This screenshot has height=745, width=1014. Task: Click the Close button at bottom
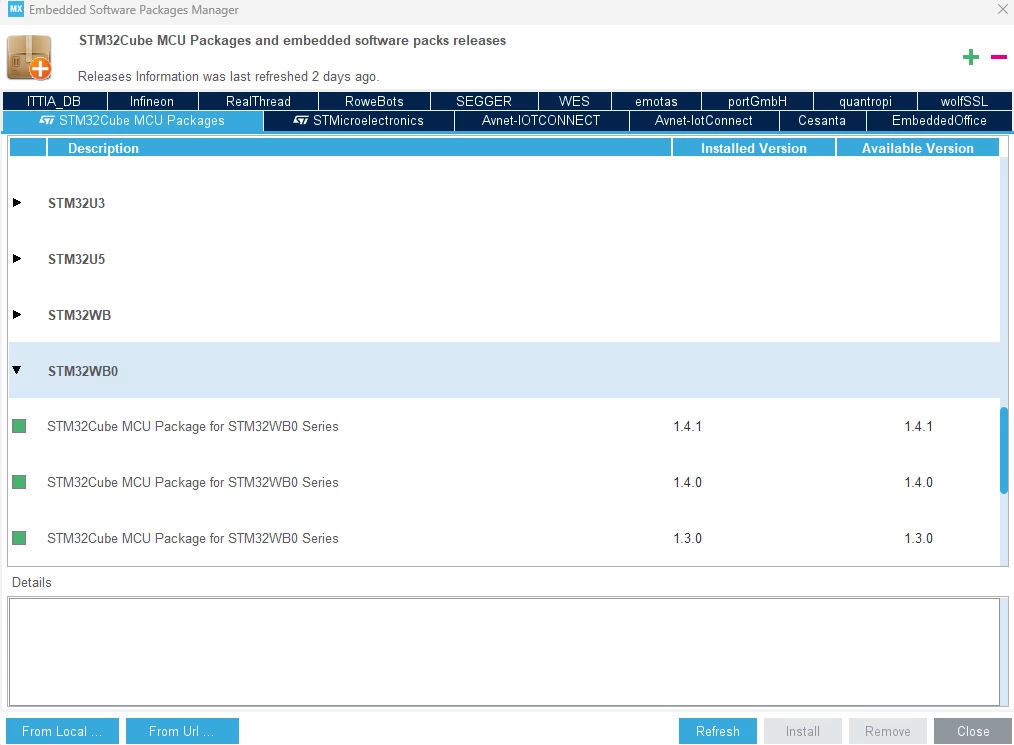point(973,731)
